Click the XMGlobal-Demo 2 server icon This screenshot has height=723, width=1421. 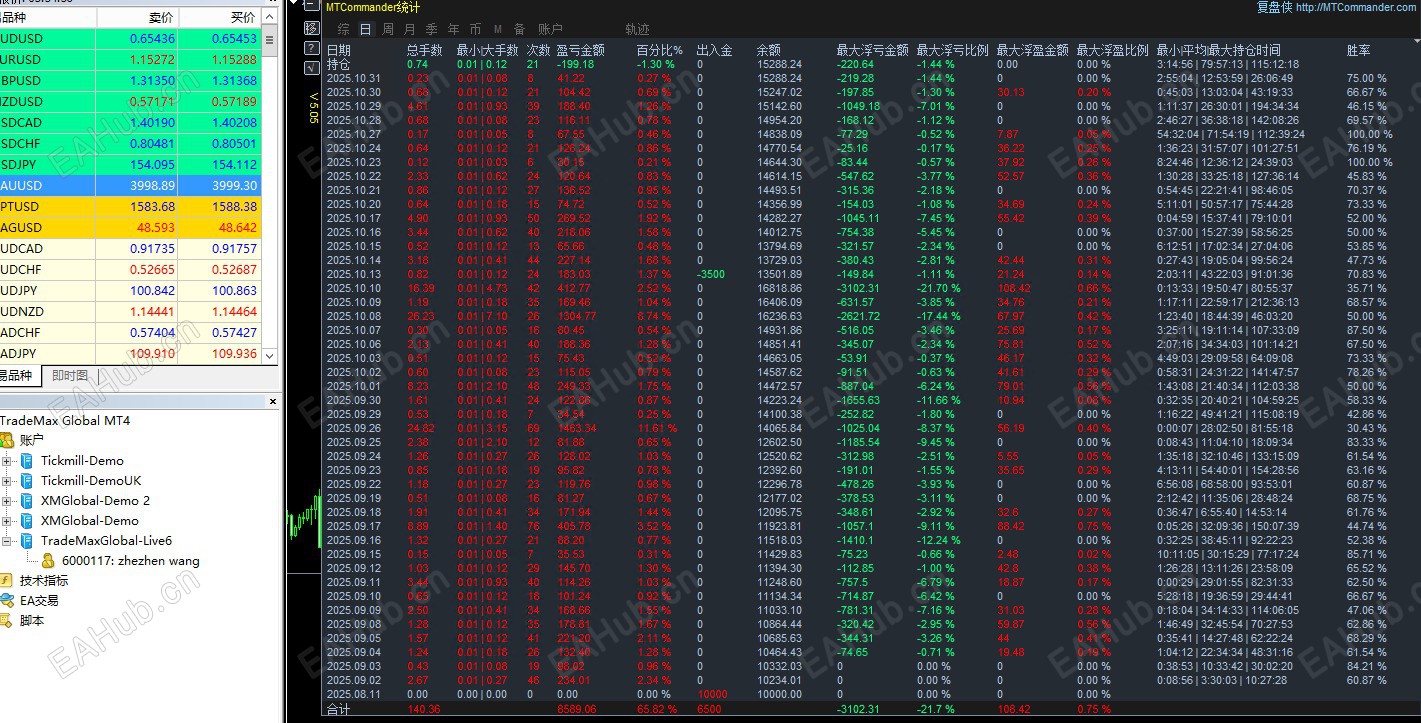(x=27, y=501)
